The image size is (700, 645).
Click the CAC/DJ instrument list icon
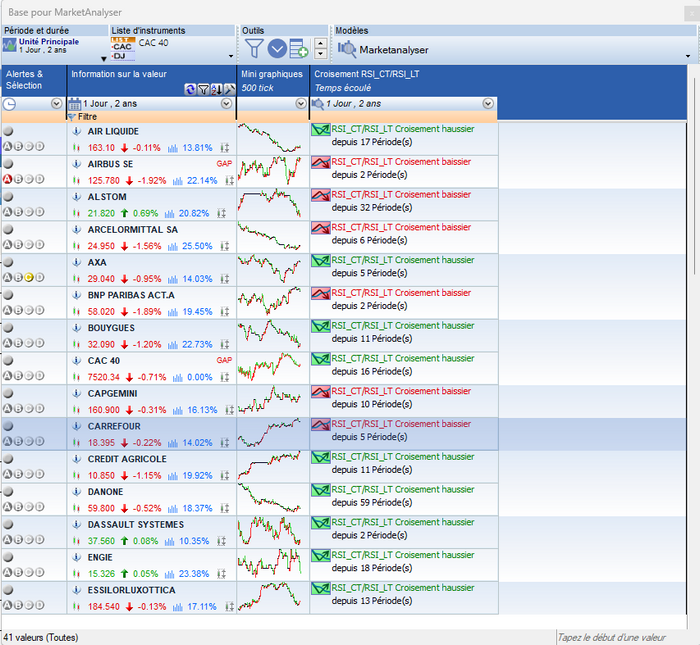[123, 49]
